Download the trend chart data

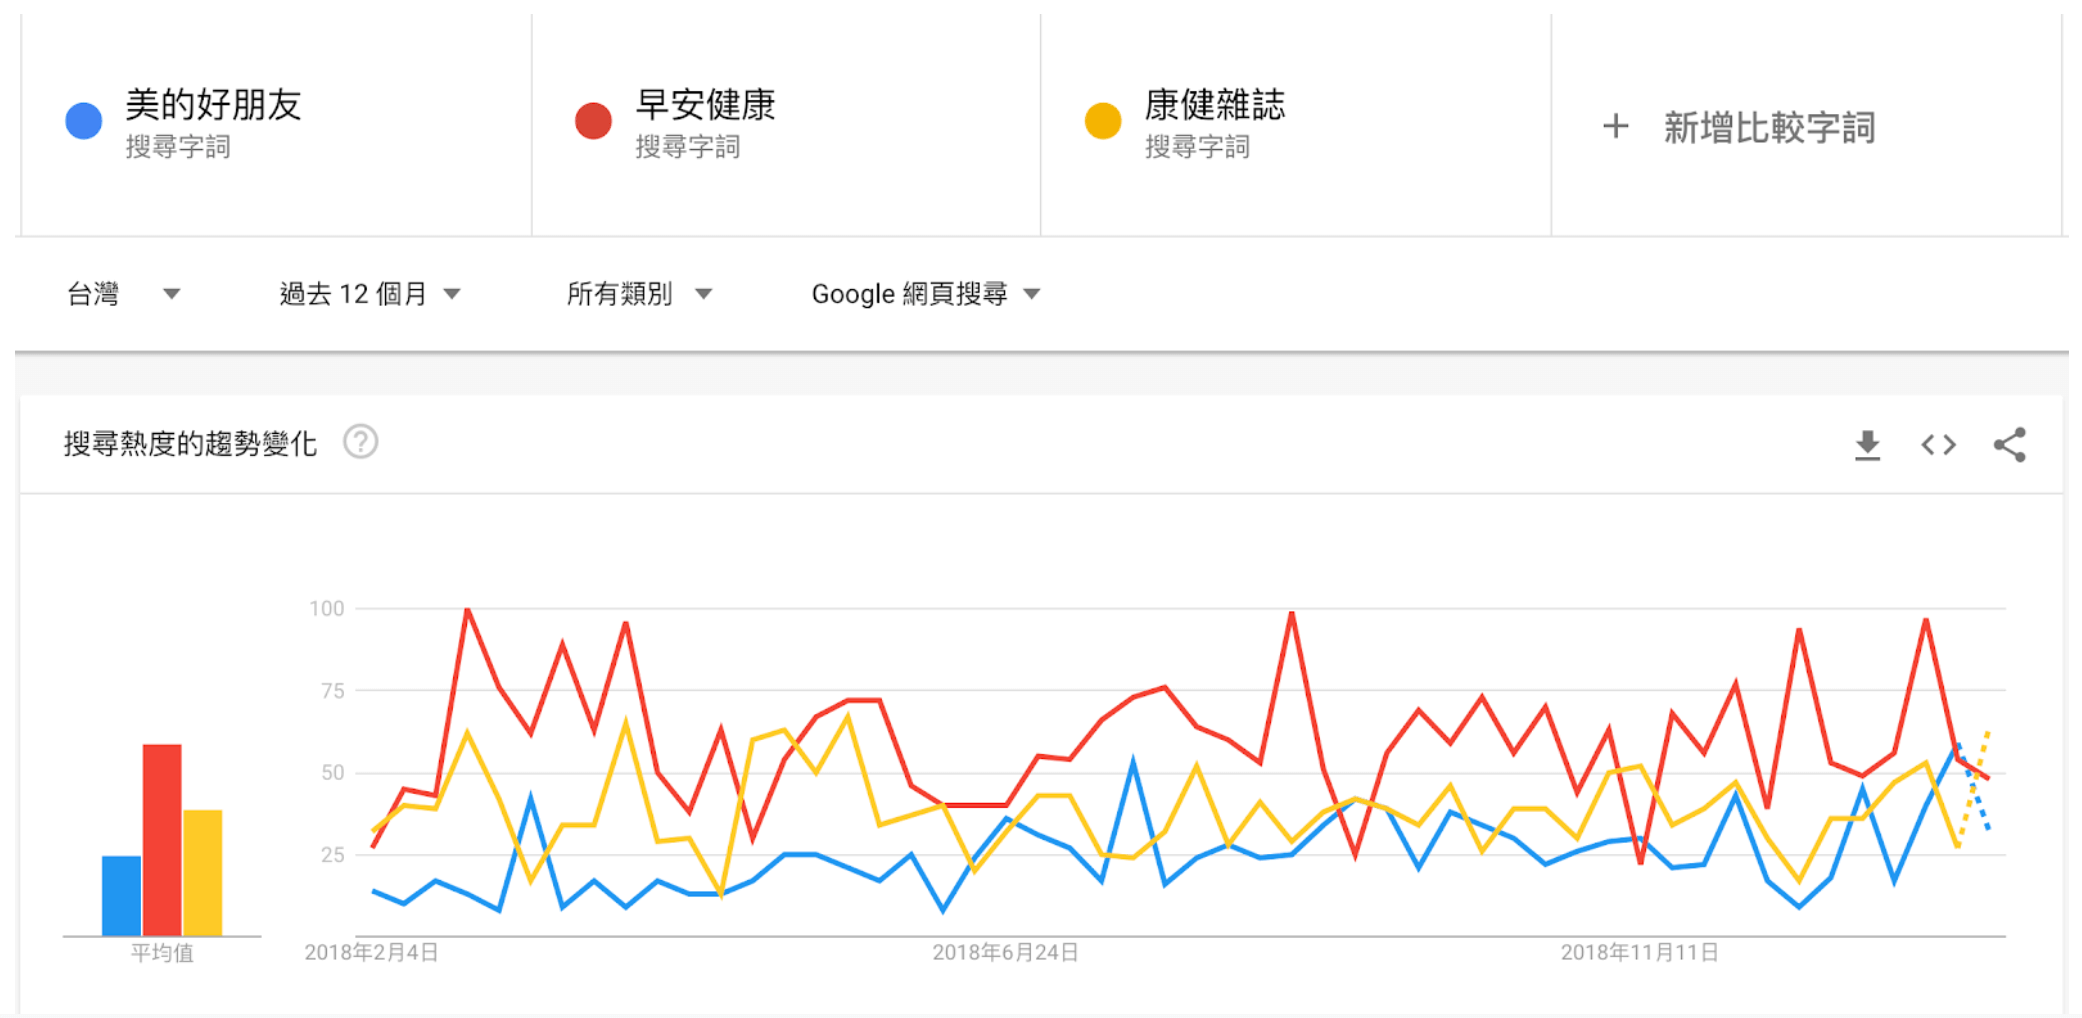[x=1867, y=445]
